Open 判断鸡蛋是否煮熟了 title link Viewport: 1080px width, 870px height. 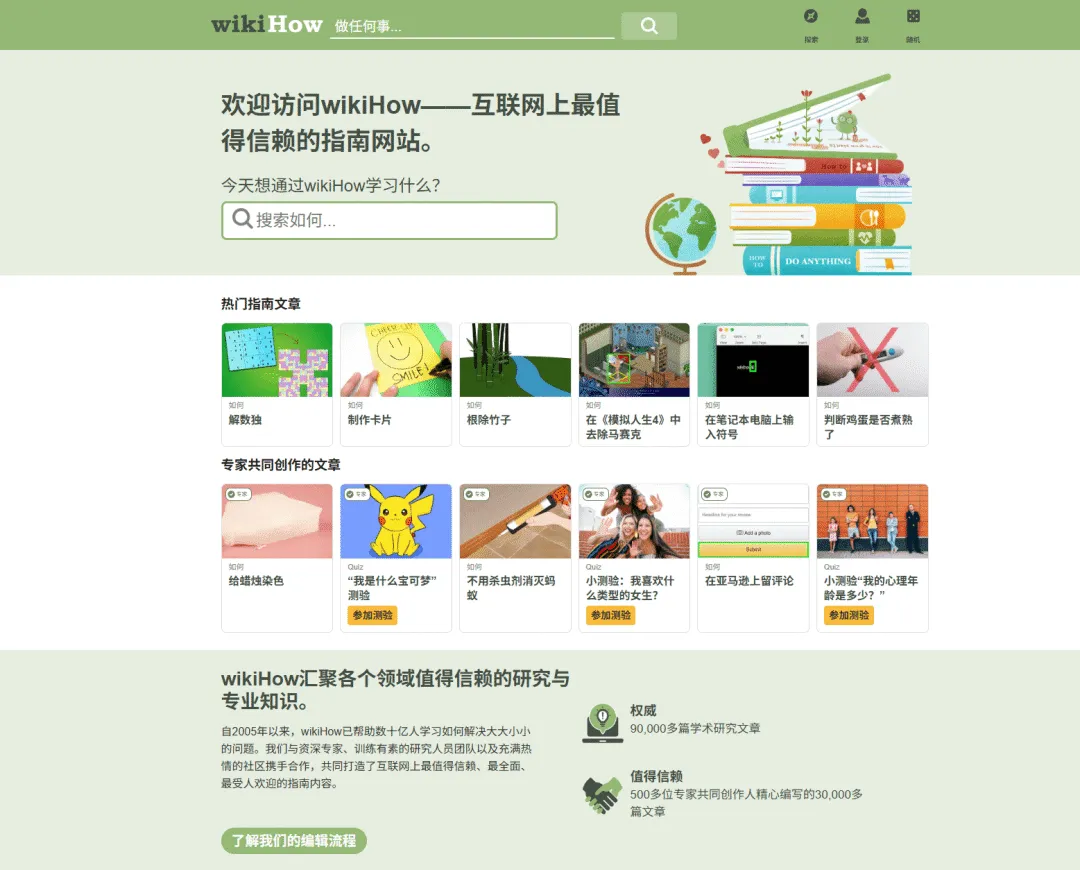tap(868, 427)
